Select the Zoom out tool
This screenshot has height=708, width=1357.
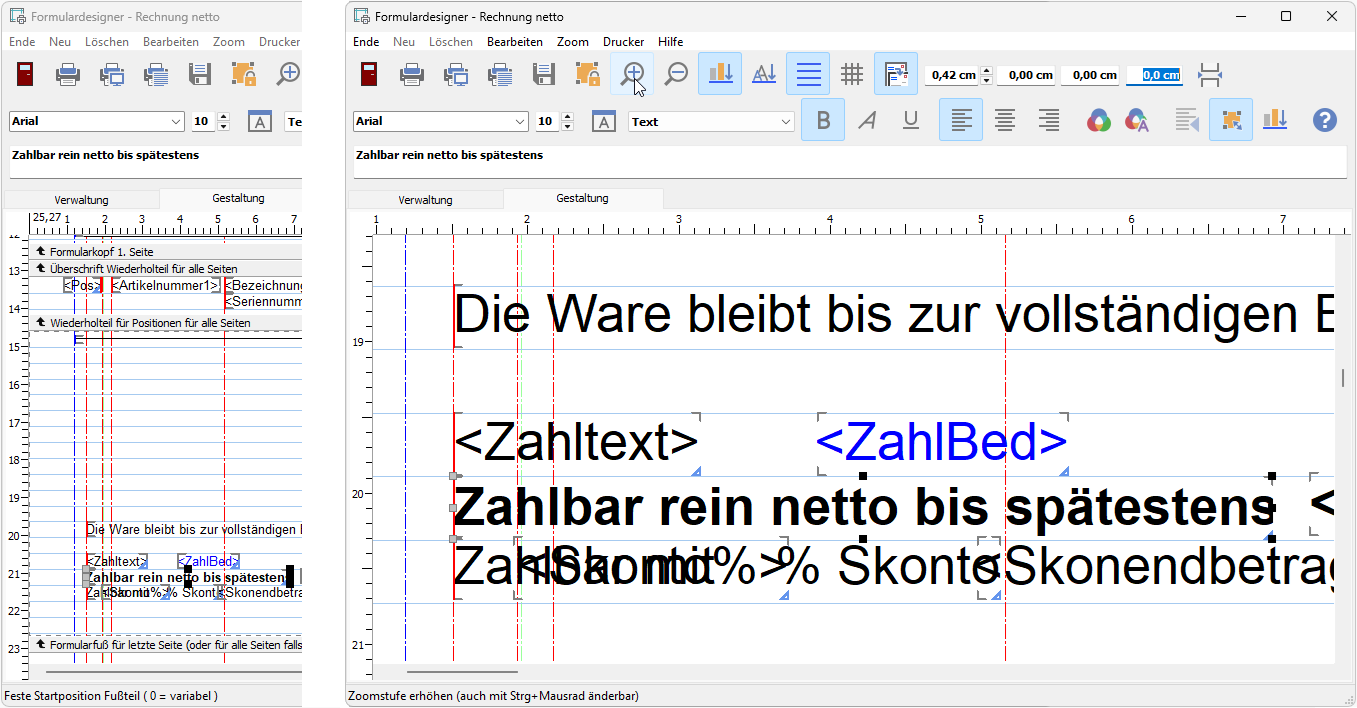[675, 74]
